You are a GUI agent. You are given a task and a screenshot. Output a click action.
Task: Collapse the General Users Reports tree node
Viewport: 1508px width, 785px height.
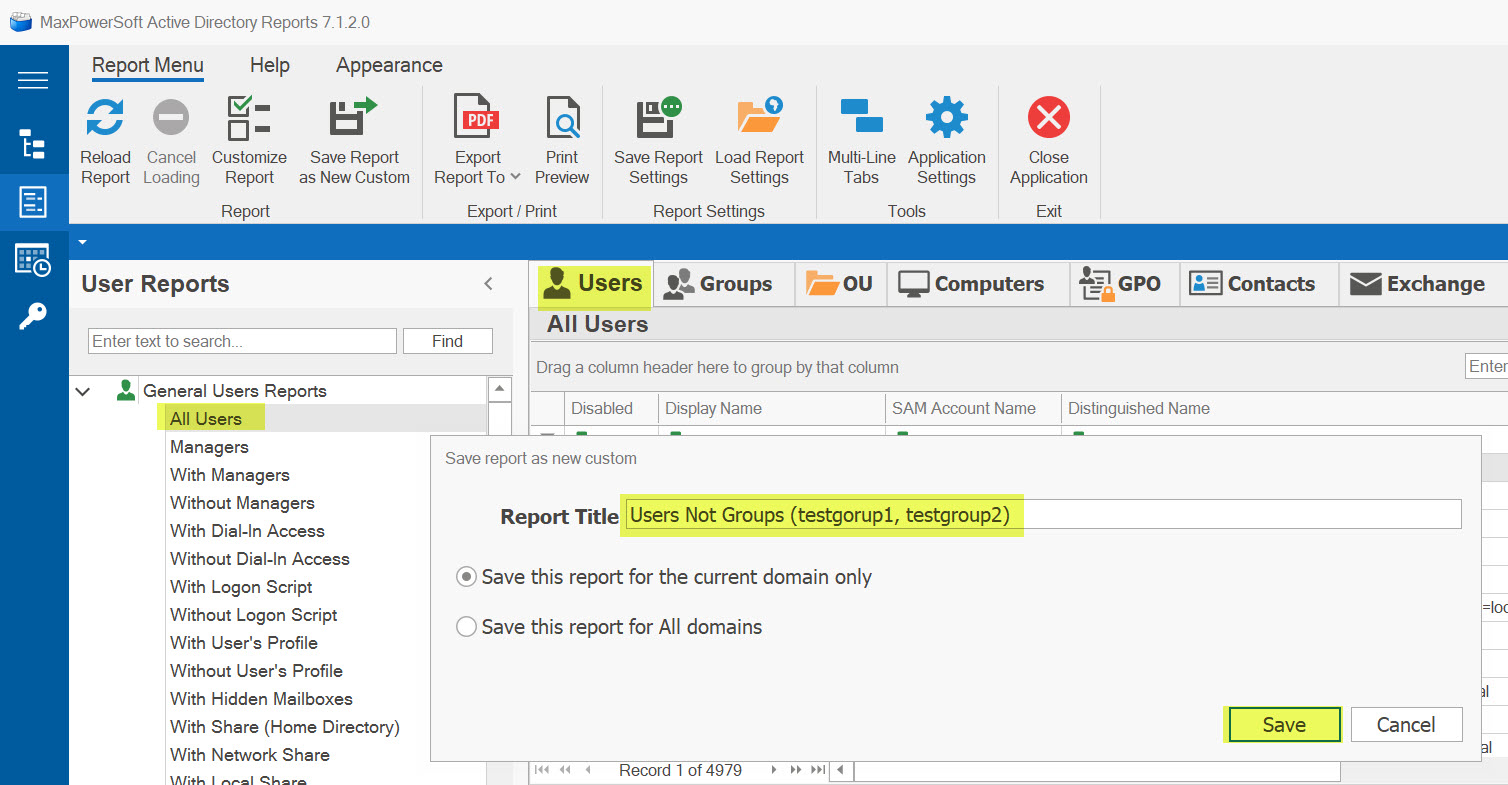83,391
